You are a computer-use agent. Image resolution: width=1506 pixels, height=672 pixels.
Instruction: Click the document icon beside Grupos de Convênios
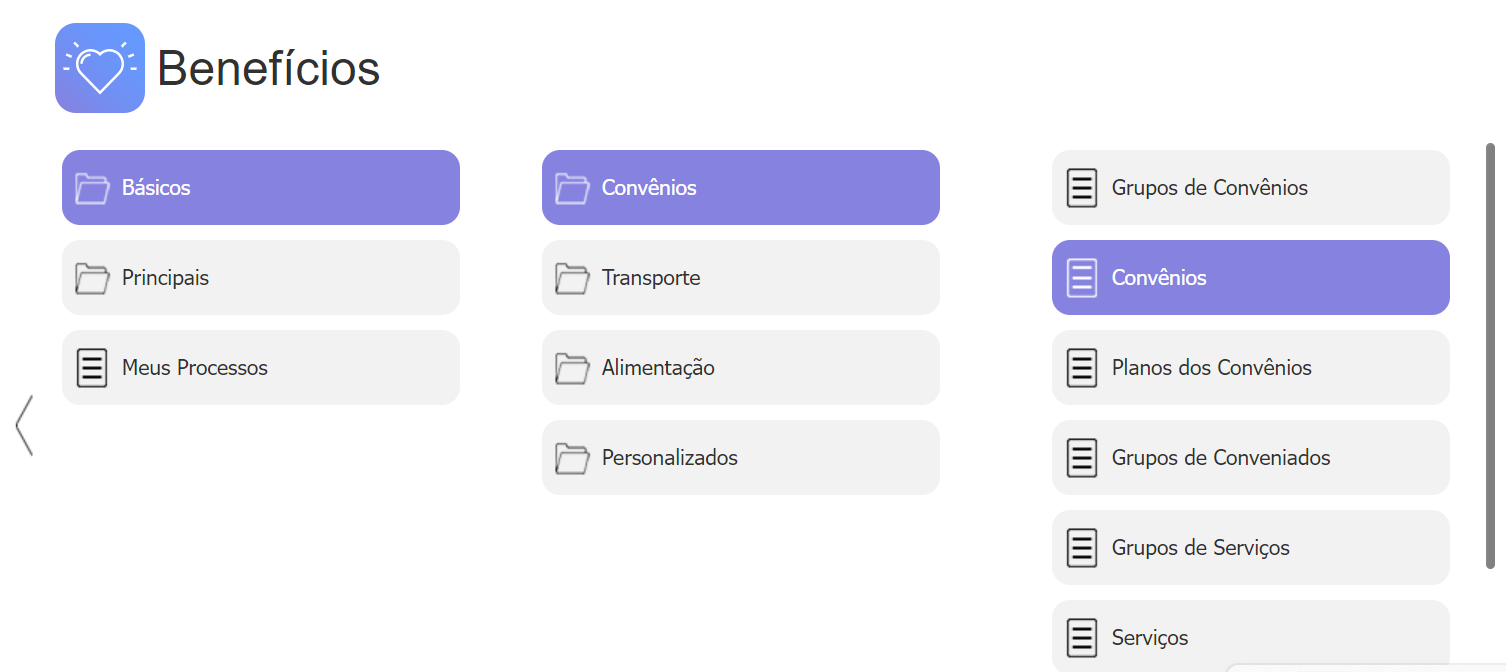tap(1082, 188)
